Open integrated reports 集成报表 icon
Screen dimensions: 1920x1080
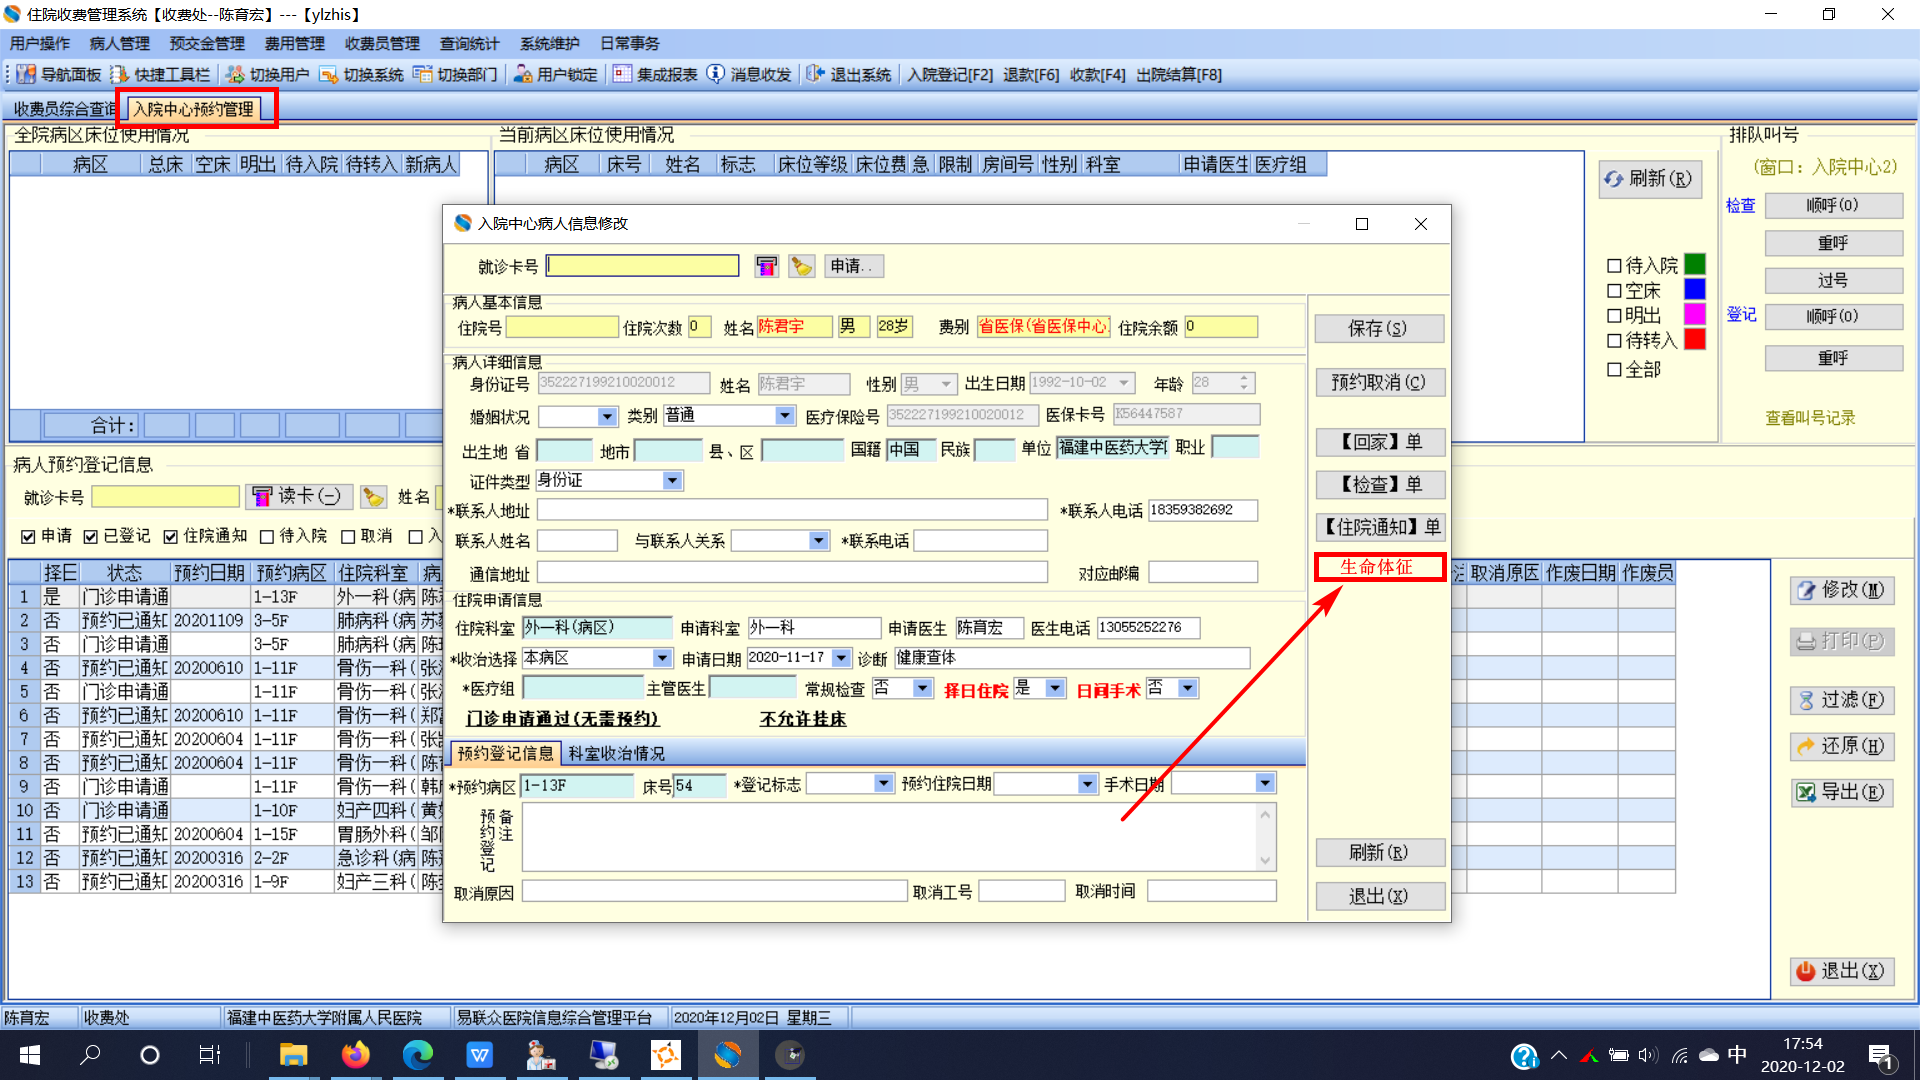click(622, 75)
